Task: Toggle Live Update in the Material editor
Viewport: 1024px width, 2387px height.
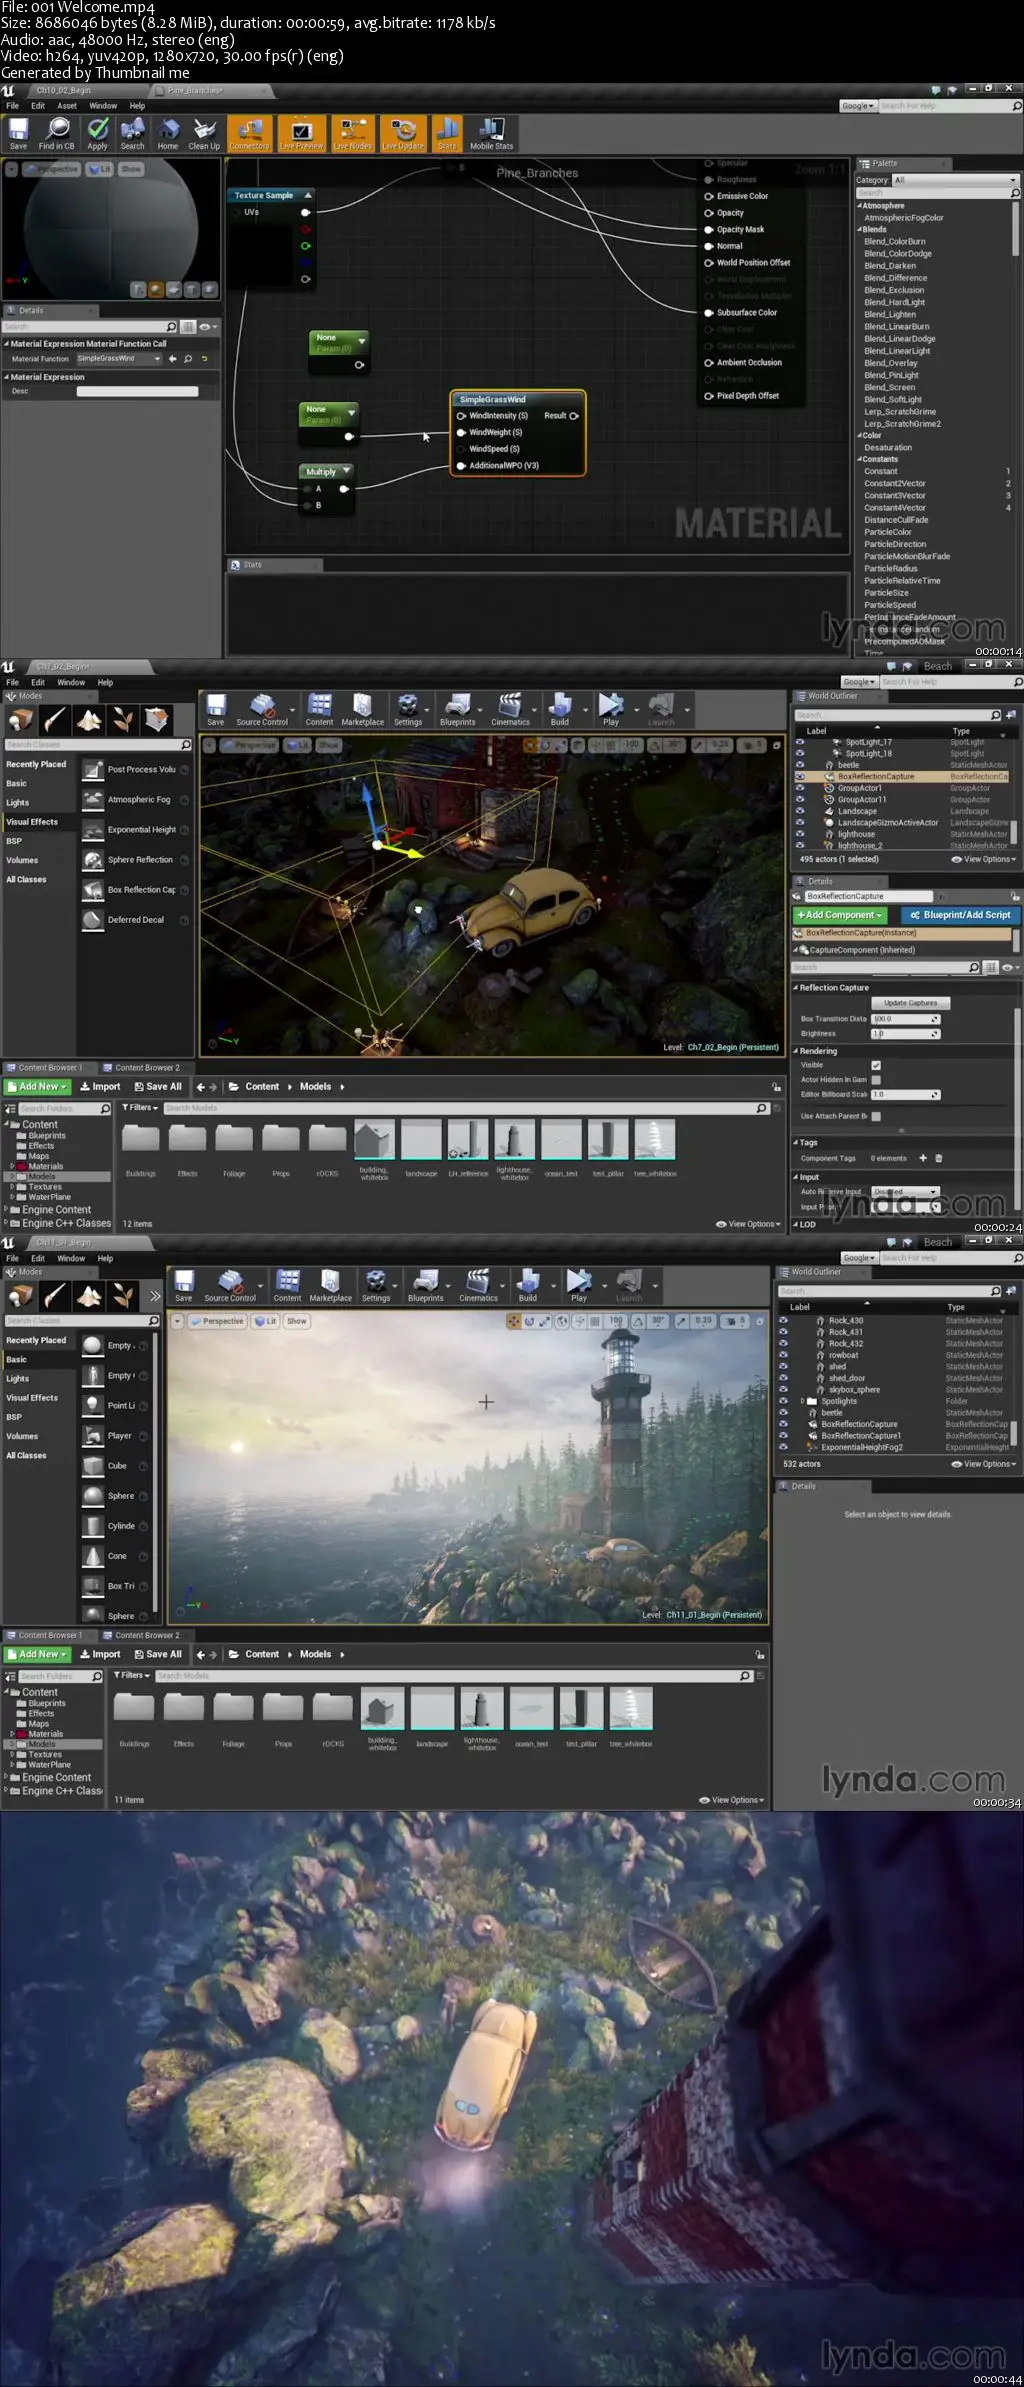Action: (x=403, y=133)
